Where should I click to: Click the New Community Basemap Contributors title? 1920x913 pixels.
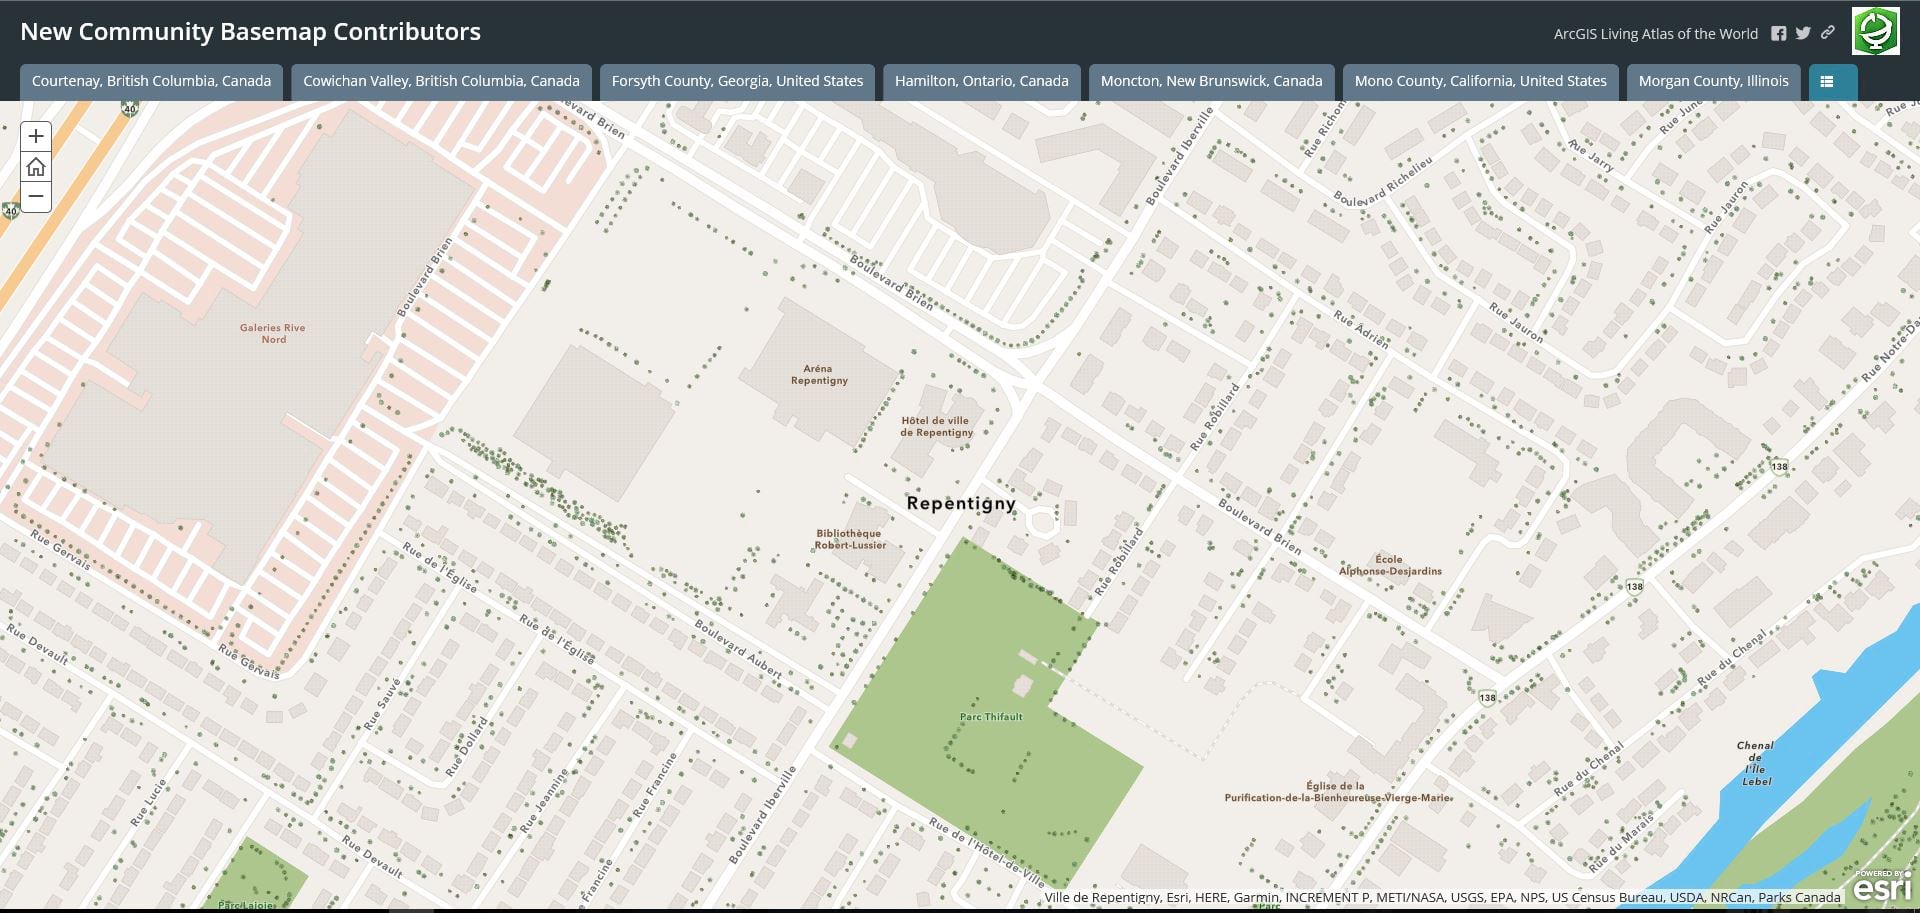click(250, 32)
